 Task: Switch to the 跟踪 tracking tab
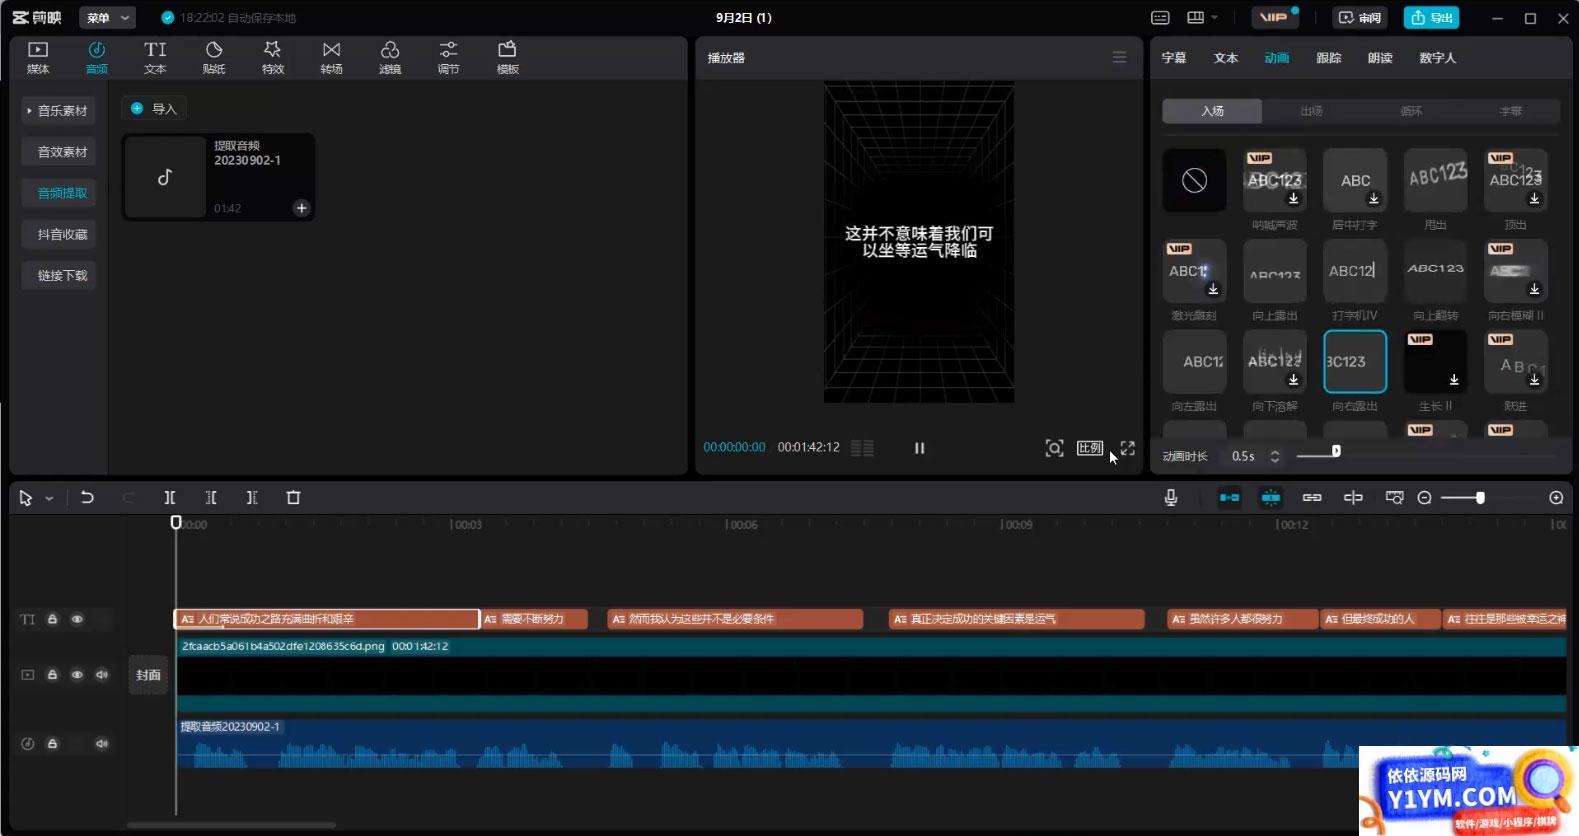pyautogui.click(x=1328, y=58)
